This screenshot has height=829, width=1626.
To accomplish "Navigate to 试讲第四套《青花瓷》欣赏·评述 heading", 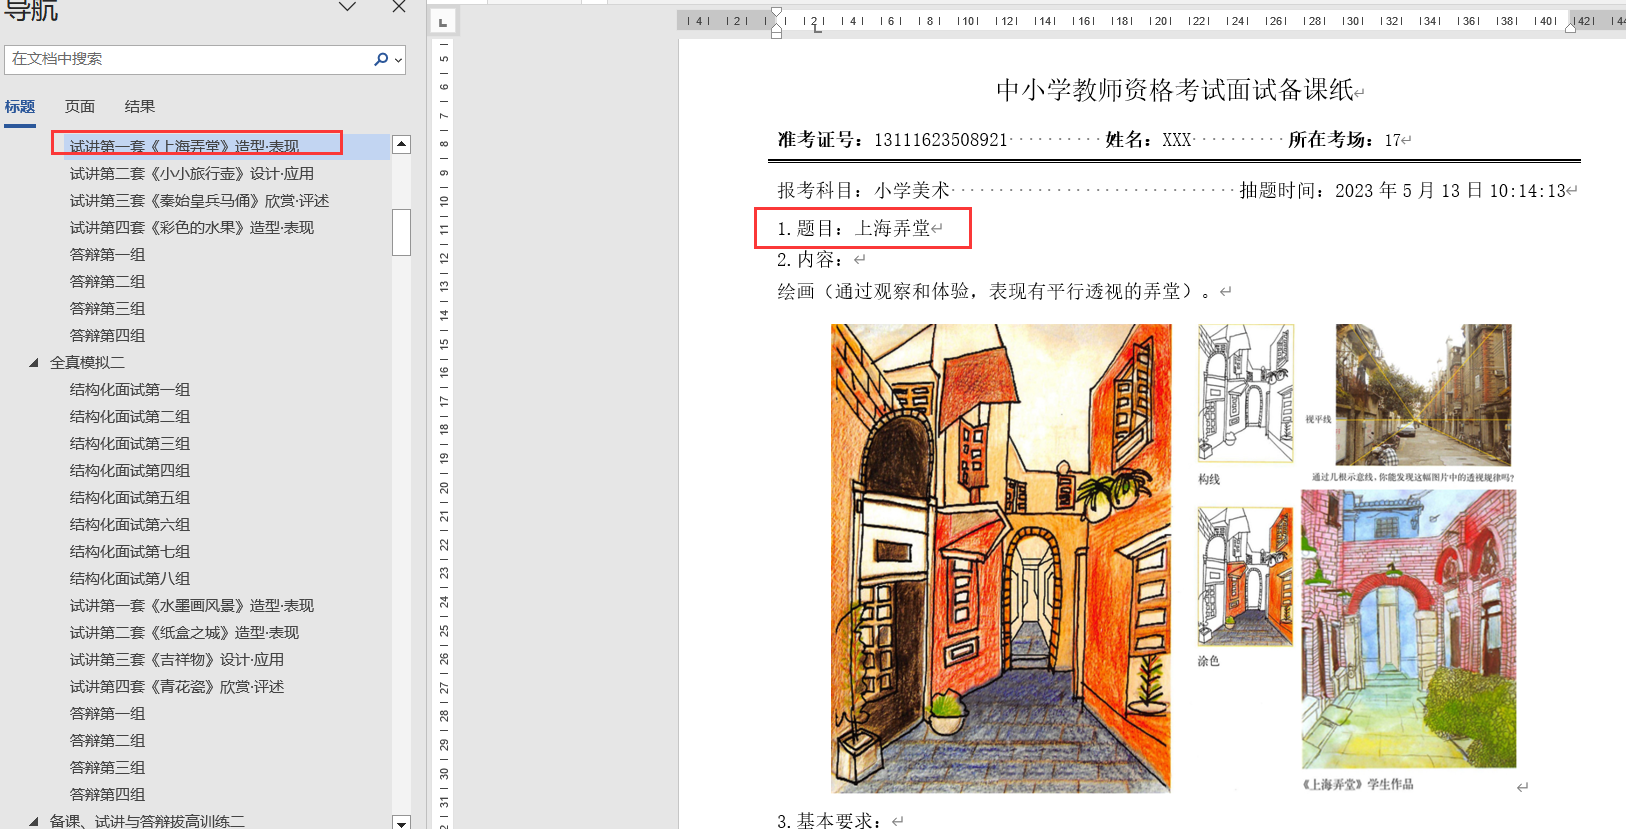I will 176,687.
